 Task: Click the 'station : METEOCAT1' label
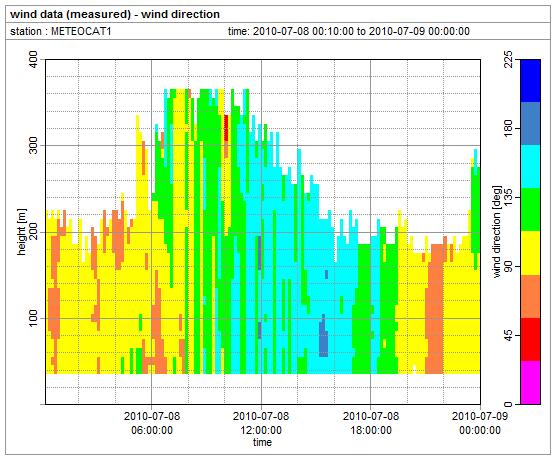point(61,32)
